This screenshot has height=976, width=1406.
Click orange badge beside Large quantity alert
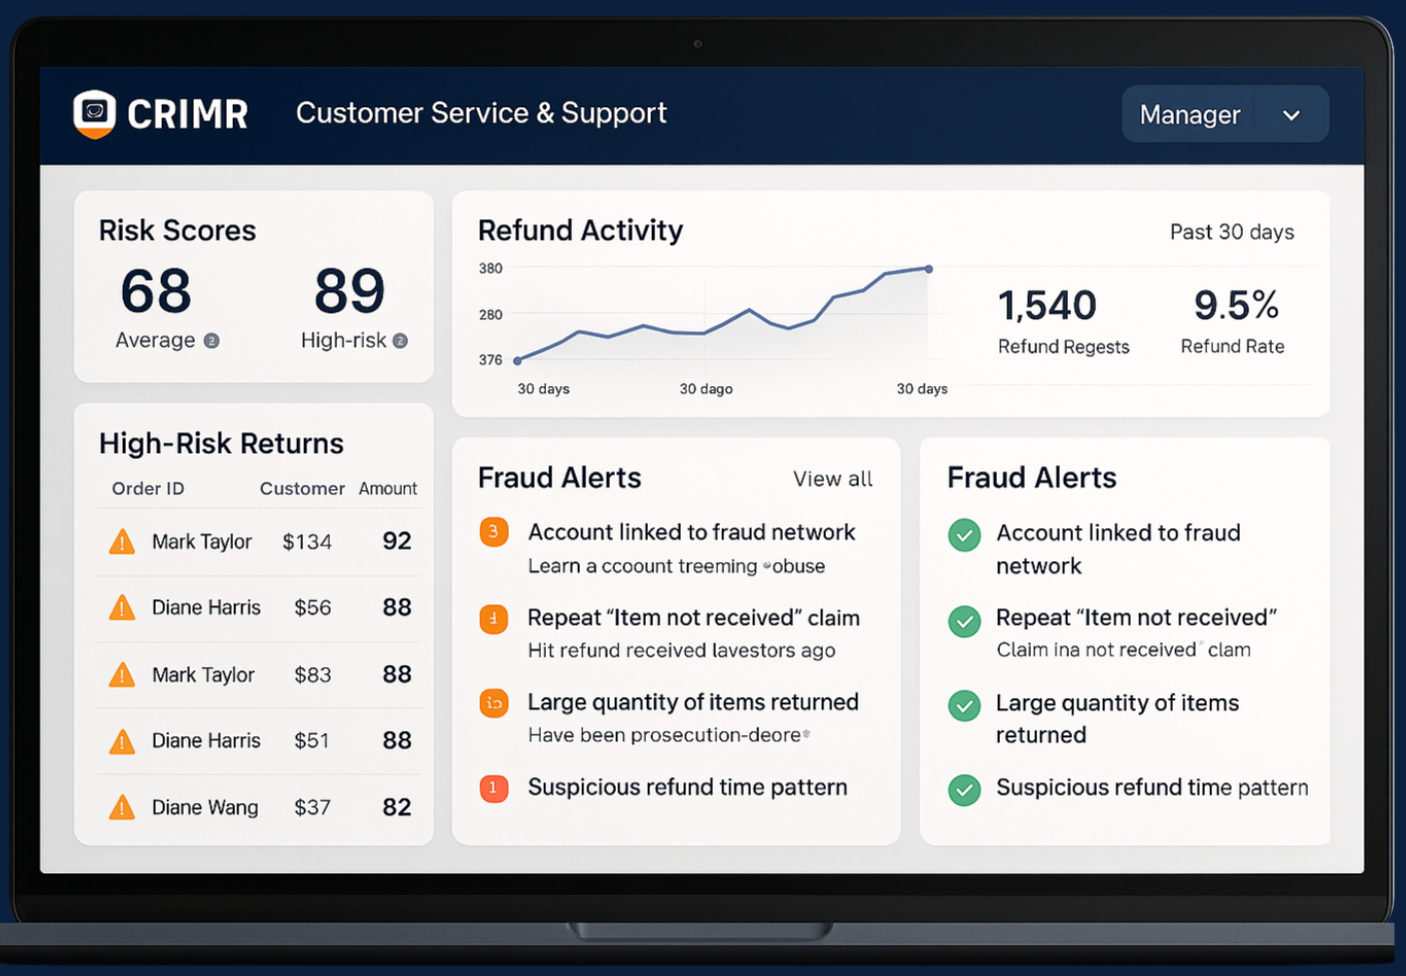(x=494, y=703)
